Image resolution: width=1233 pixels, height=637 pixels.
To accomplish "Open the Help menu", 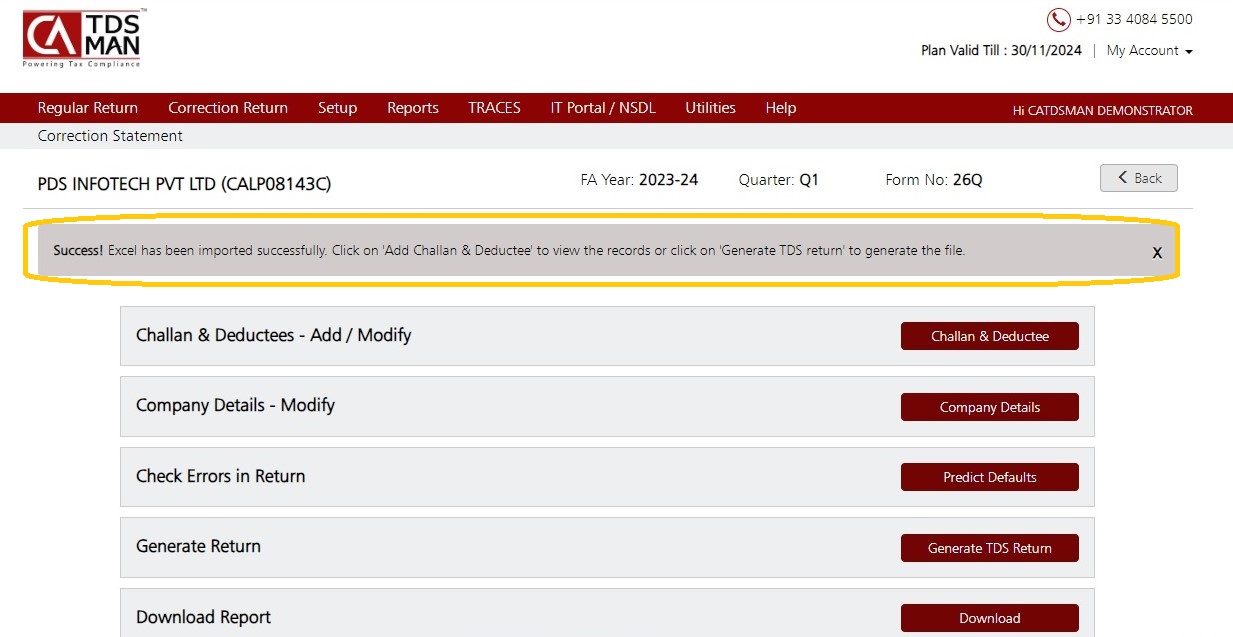I will (781, 108).
